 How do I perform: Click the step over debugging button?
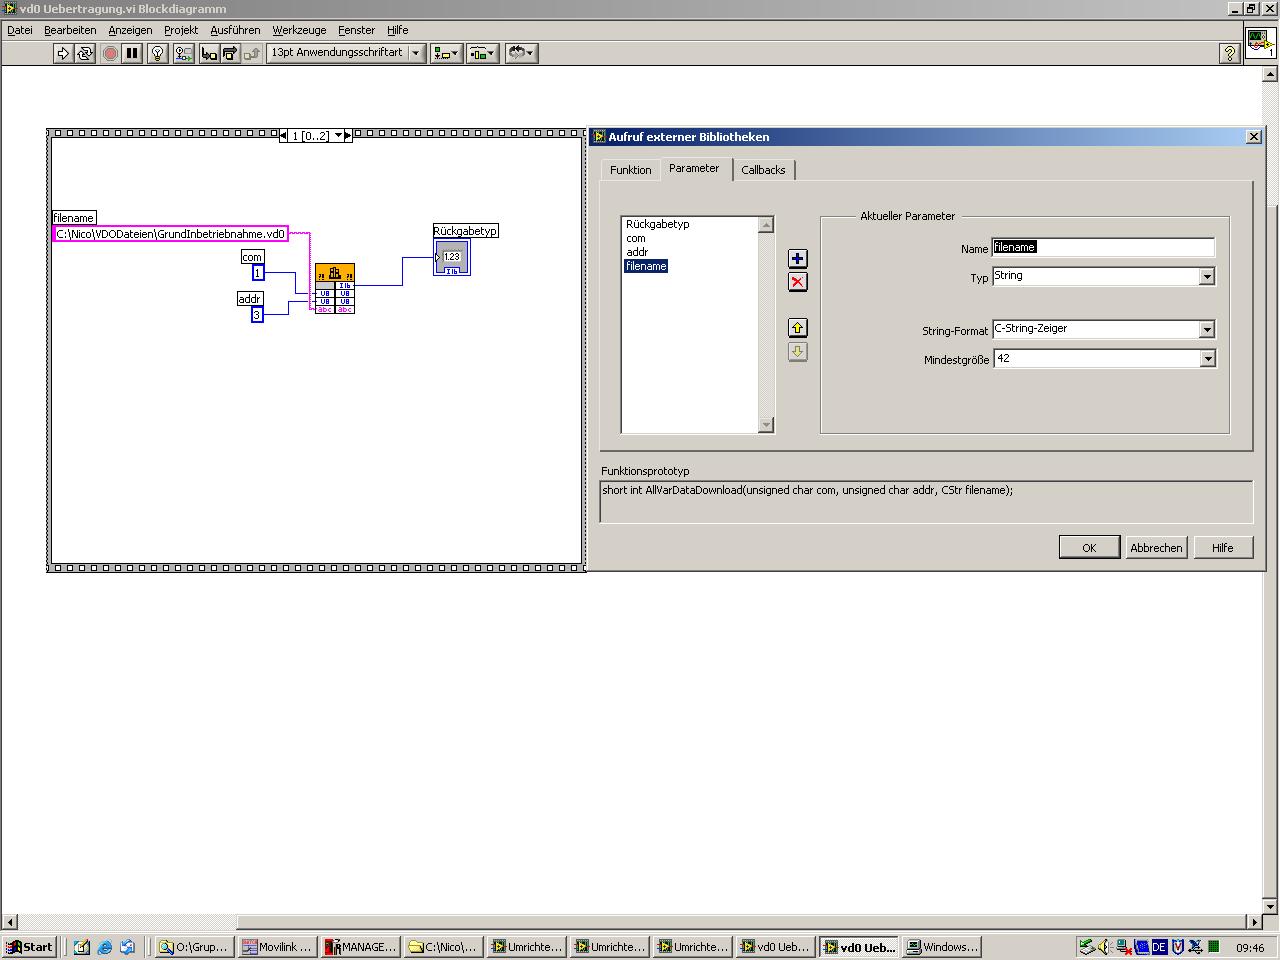[230, 53]
